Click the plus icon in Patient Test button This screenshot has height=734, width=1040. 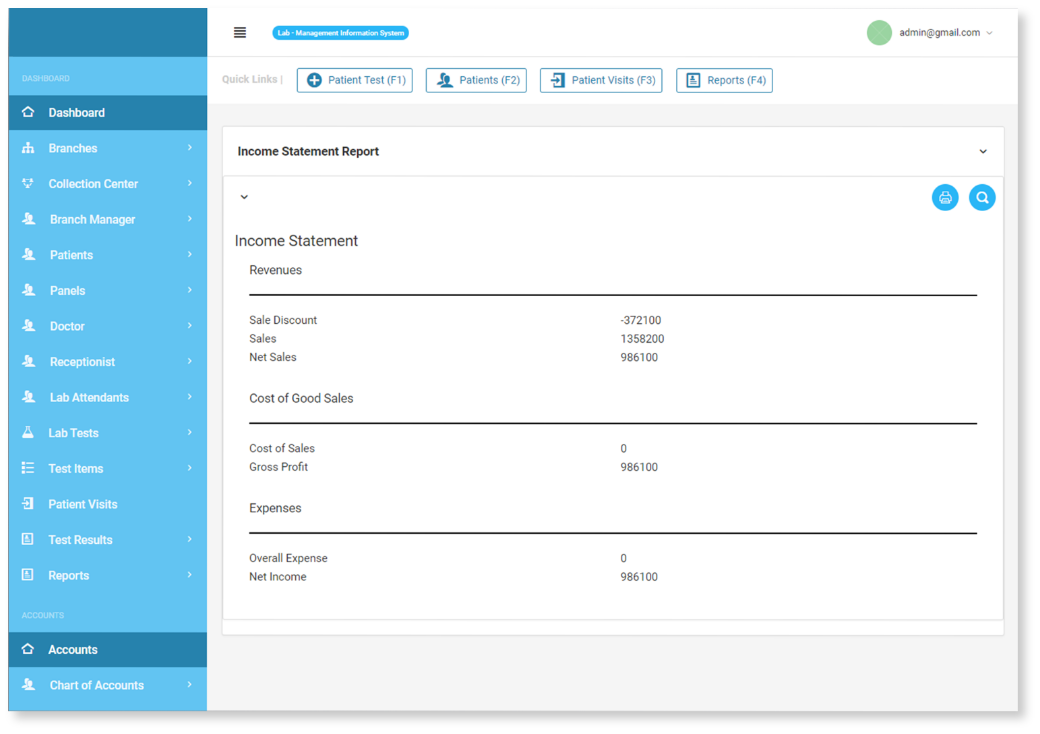pyautogui.click(x=314, y=80)
